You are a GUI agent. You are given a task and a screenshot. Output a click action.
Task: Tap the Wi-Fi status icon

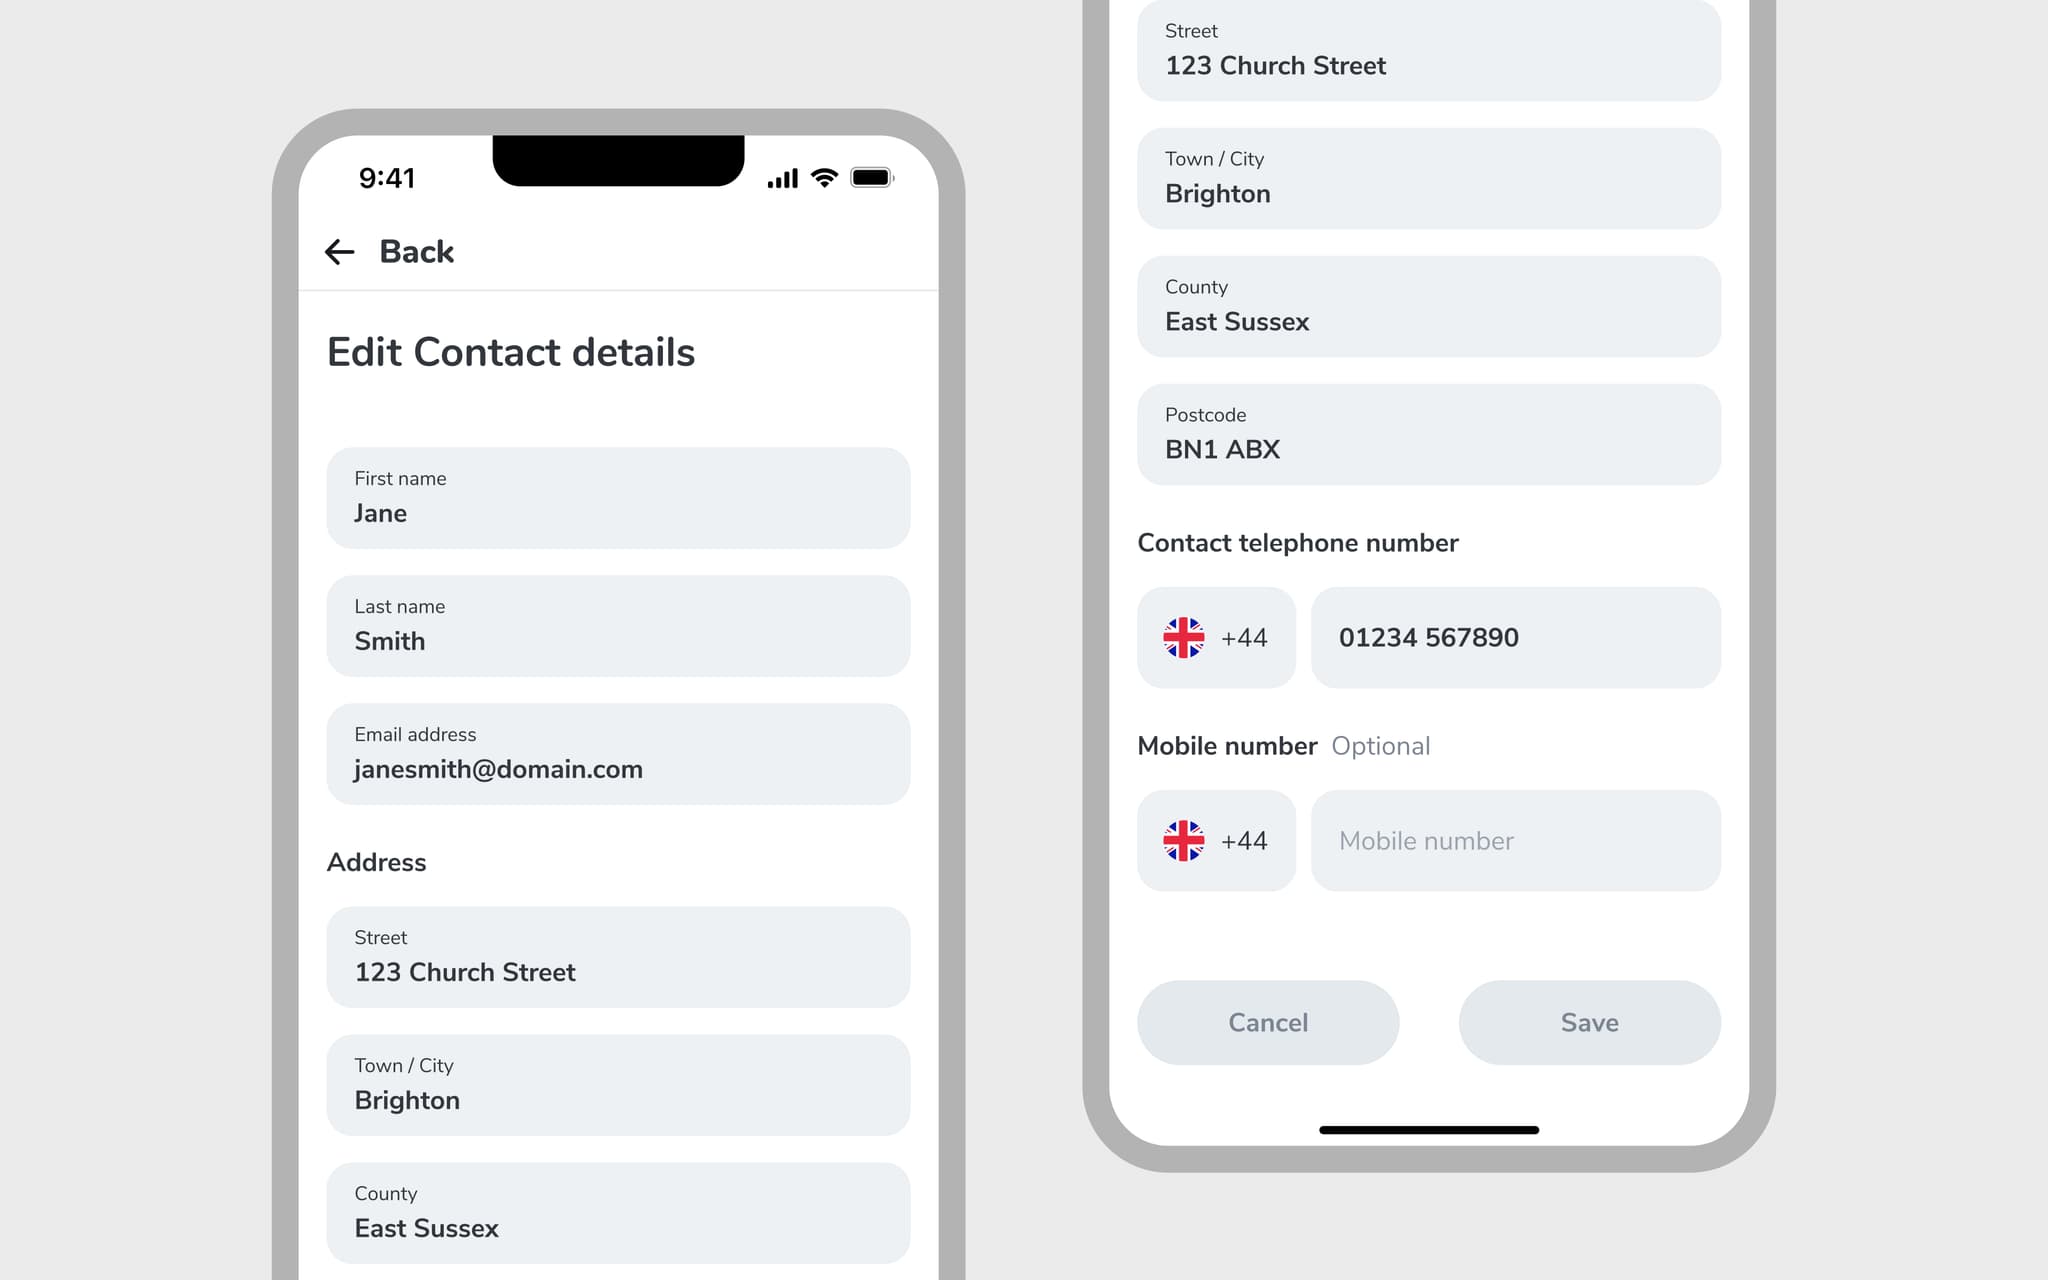(824, 178)
